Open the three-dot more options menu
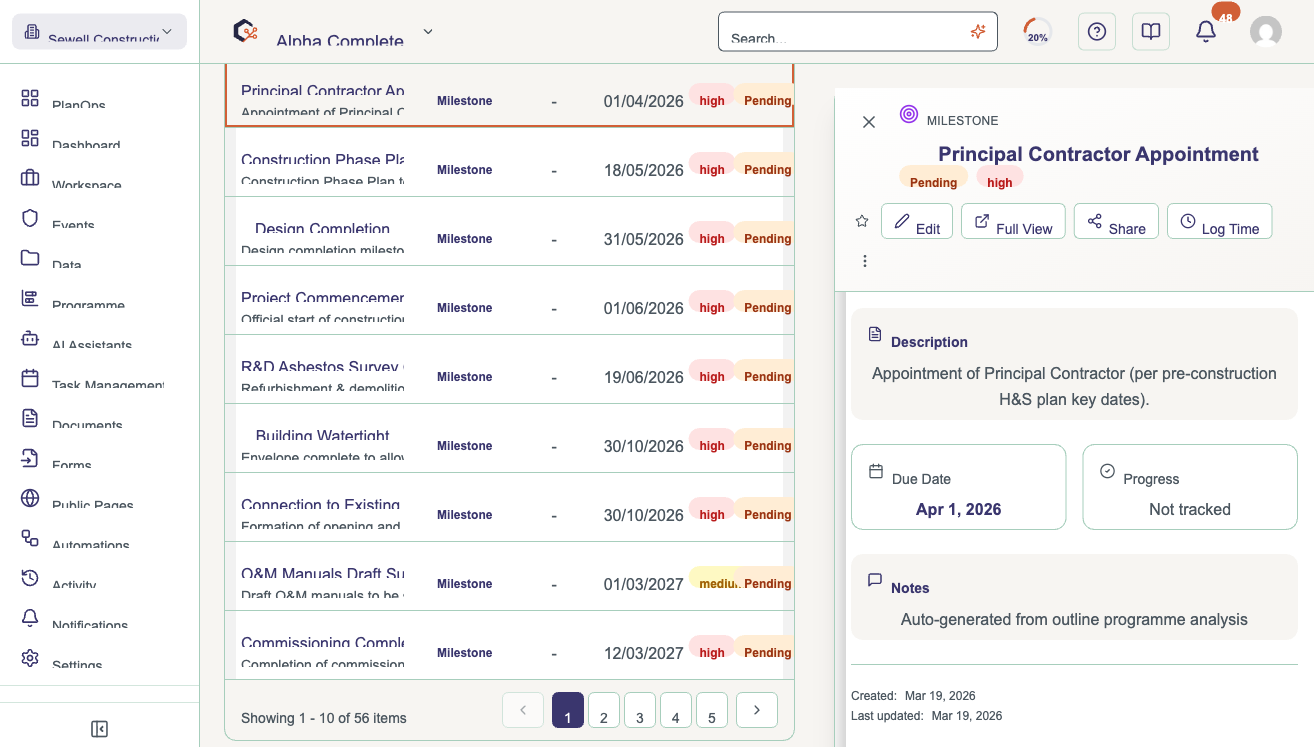The height and width of the screenshot is (747, 1314). coord(865,261)
